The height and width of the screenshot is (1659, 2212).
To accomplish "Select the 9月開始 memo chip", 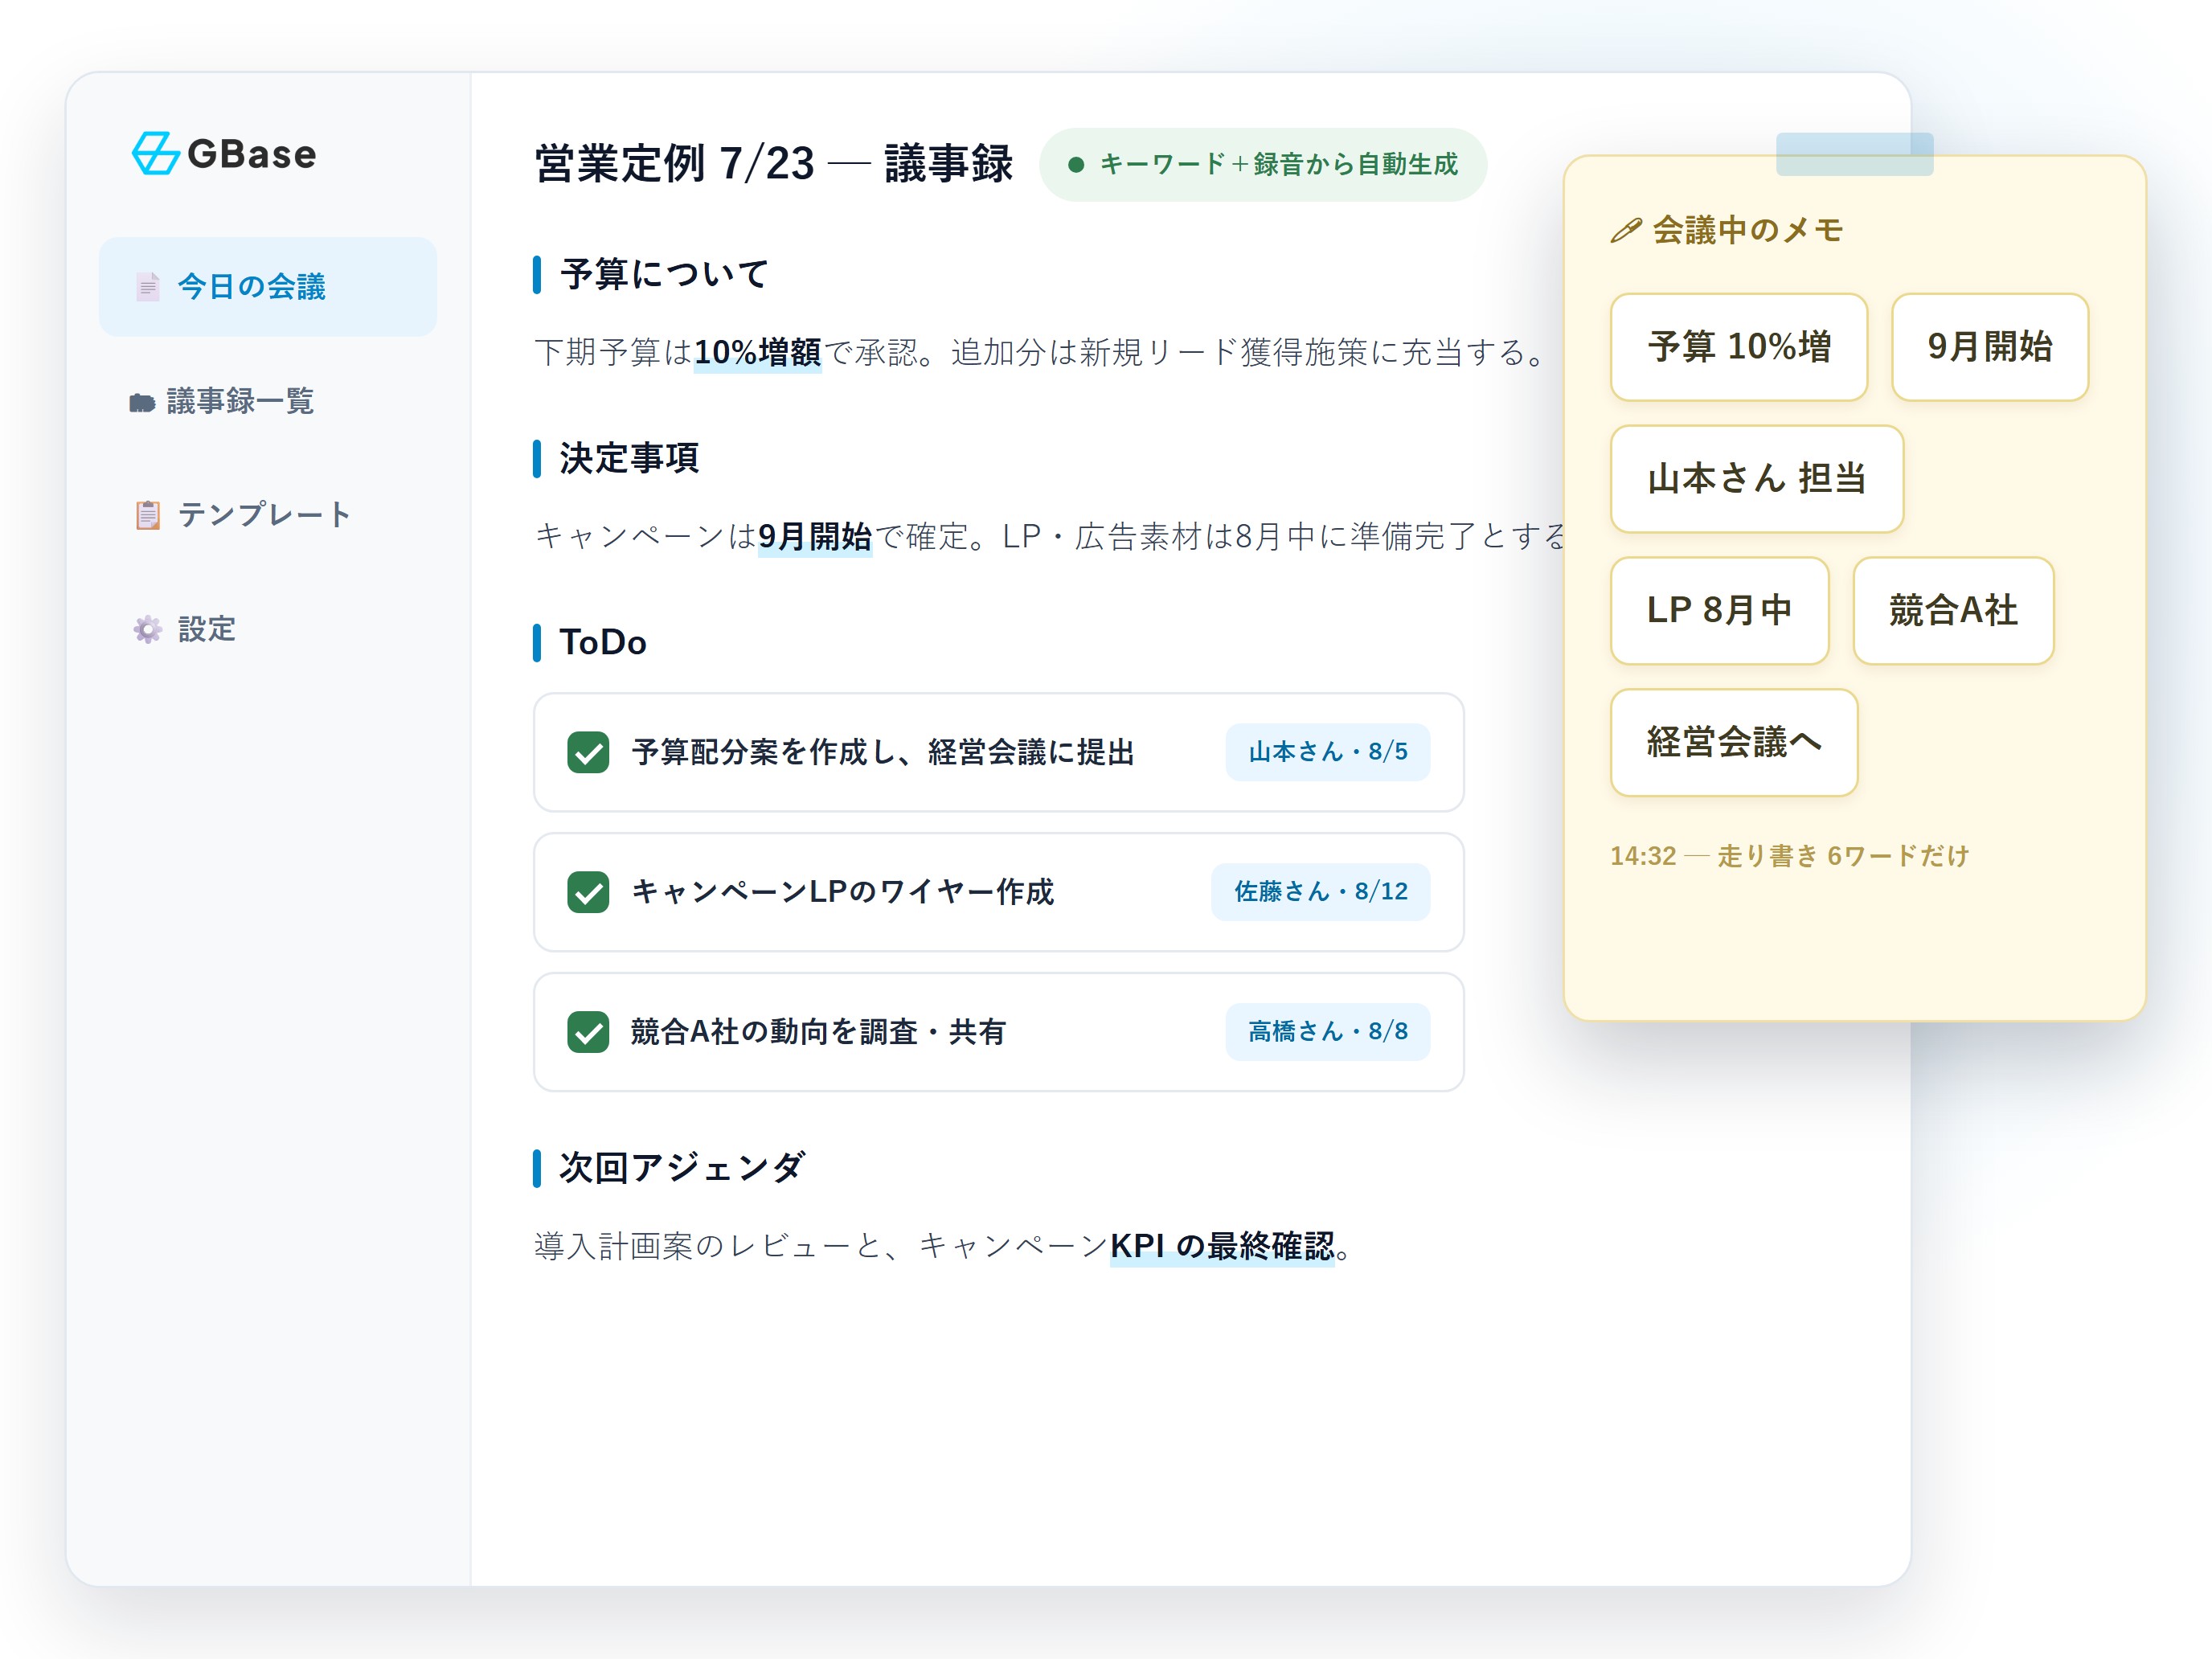I will point(1990,347).
